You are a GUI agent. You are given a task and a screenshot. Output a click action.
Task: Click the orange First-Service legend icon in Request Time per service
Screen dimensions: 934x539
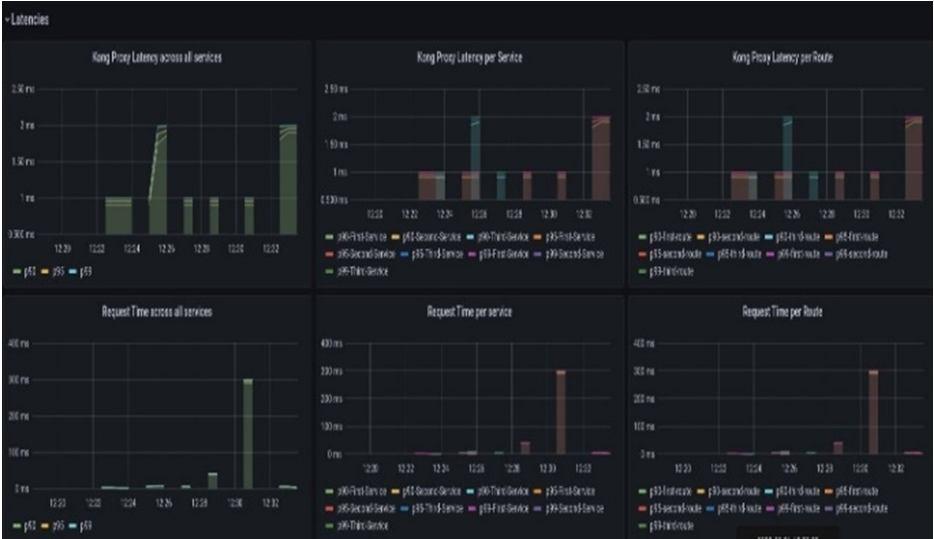(x=537, y=492)
